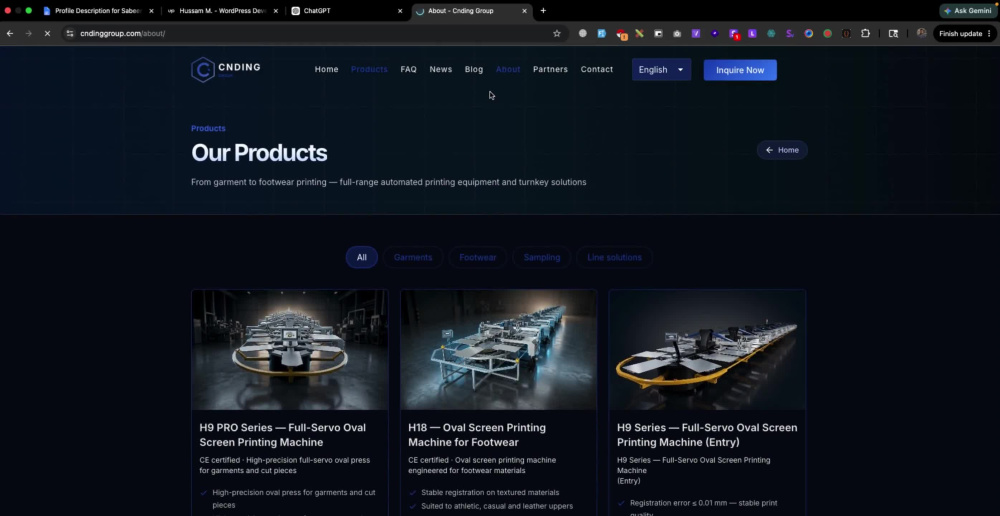Click the dark curly-braces extension icon
1000x516 pixels.
(846, 33)
